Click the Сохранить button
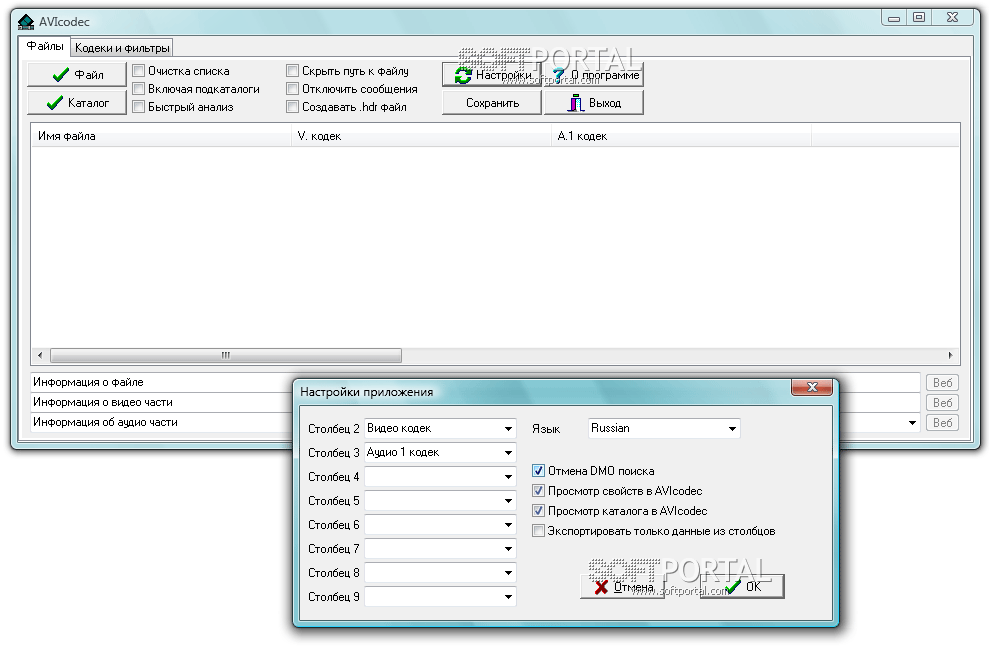Viewport: 989px width, 646px height. pyautogui.click(x=492, y=103)
